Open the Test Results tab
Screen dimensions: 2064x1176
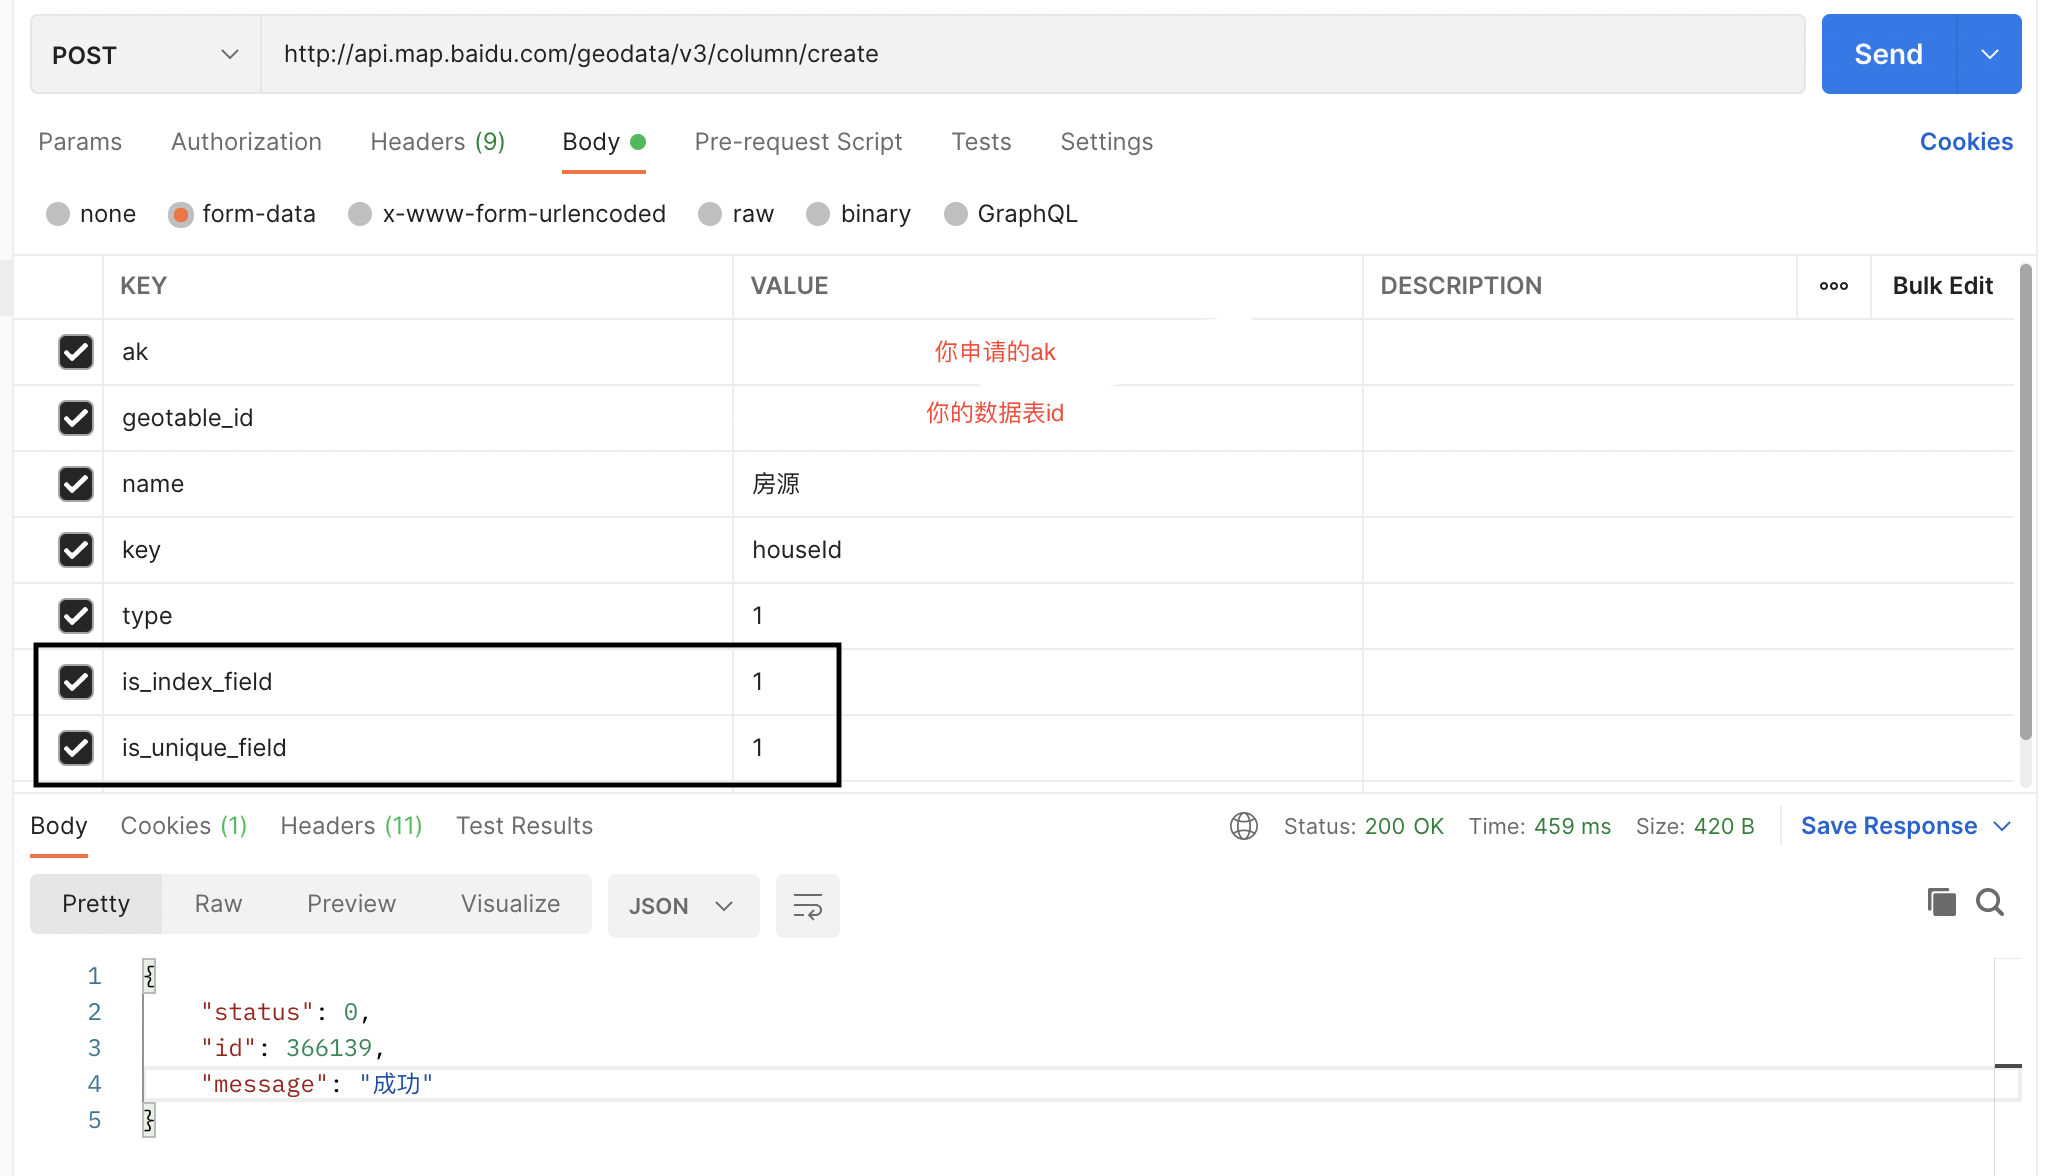(x=524, y=826)
